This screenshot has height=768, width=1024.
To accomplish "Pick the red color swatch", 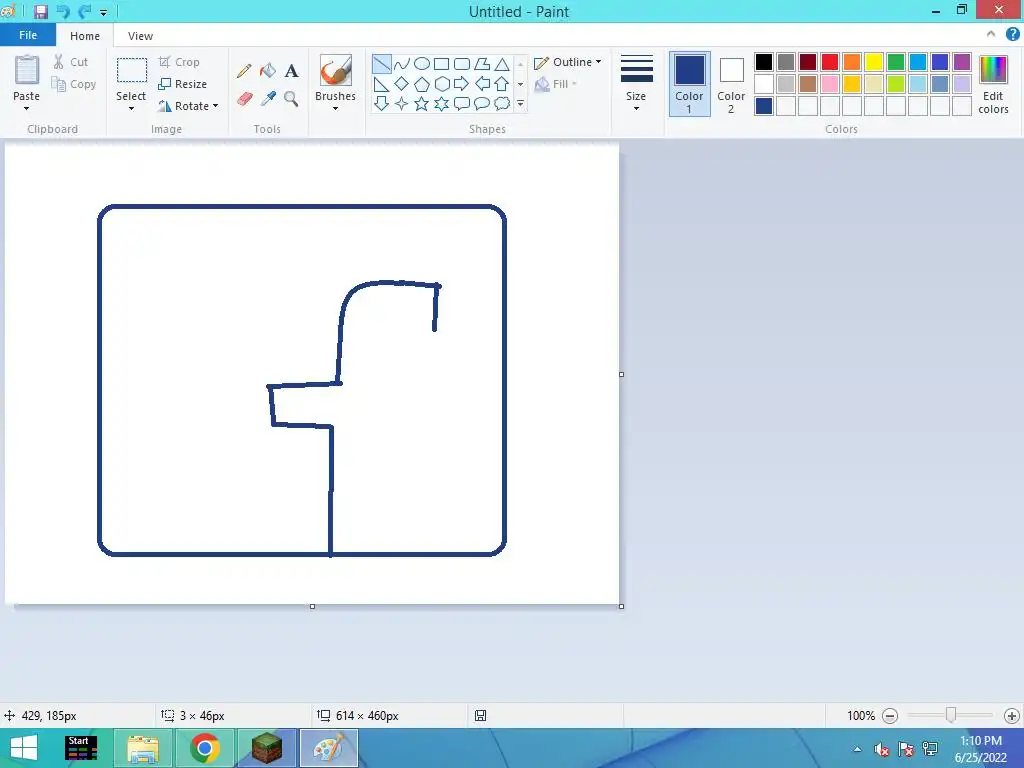I will (x=830, y=62).
